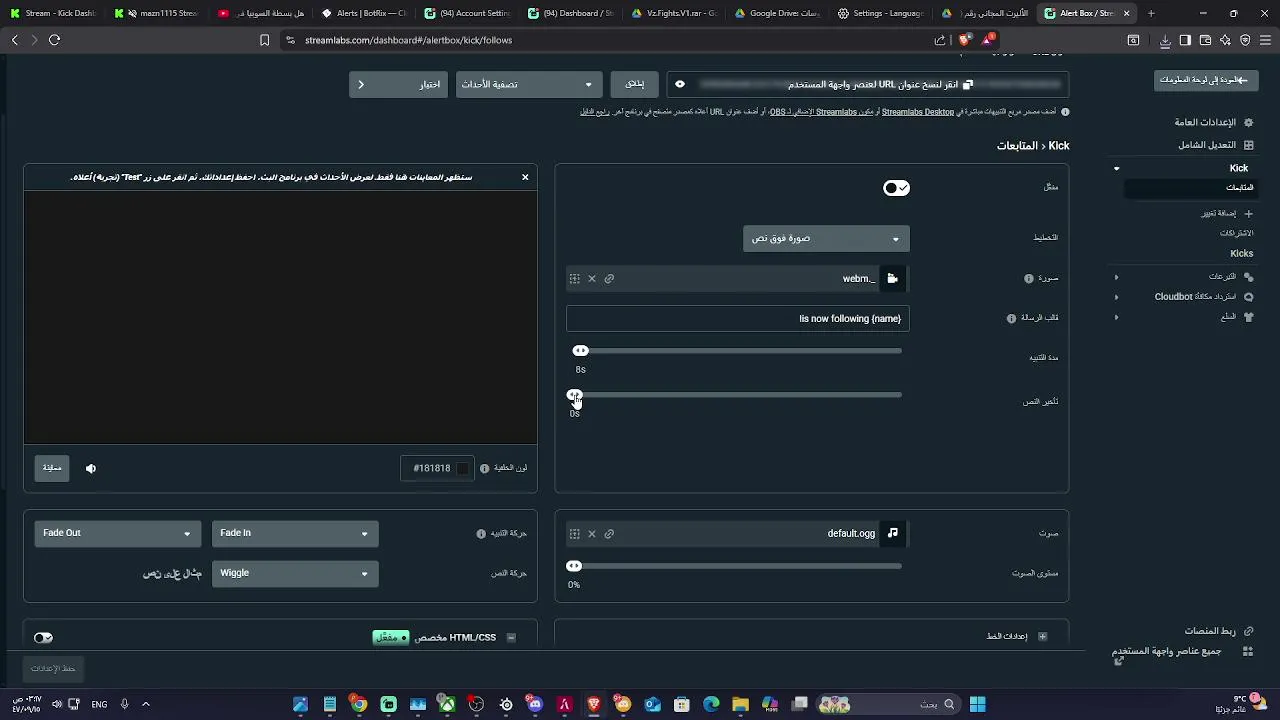
Task: Open general settings in sidebar
Action: pyautogui.click(x=1213, y=122)
